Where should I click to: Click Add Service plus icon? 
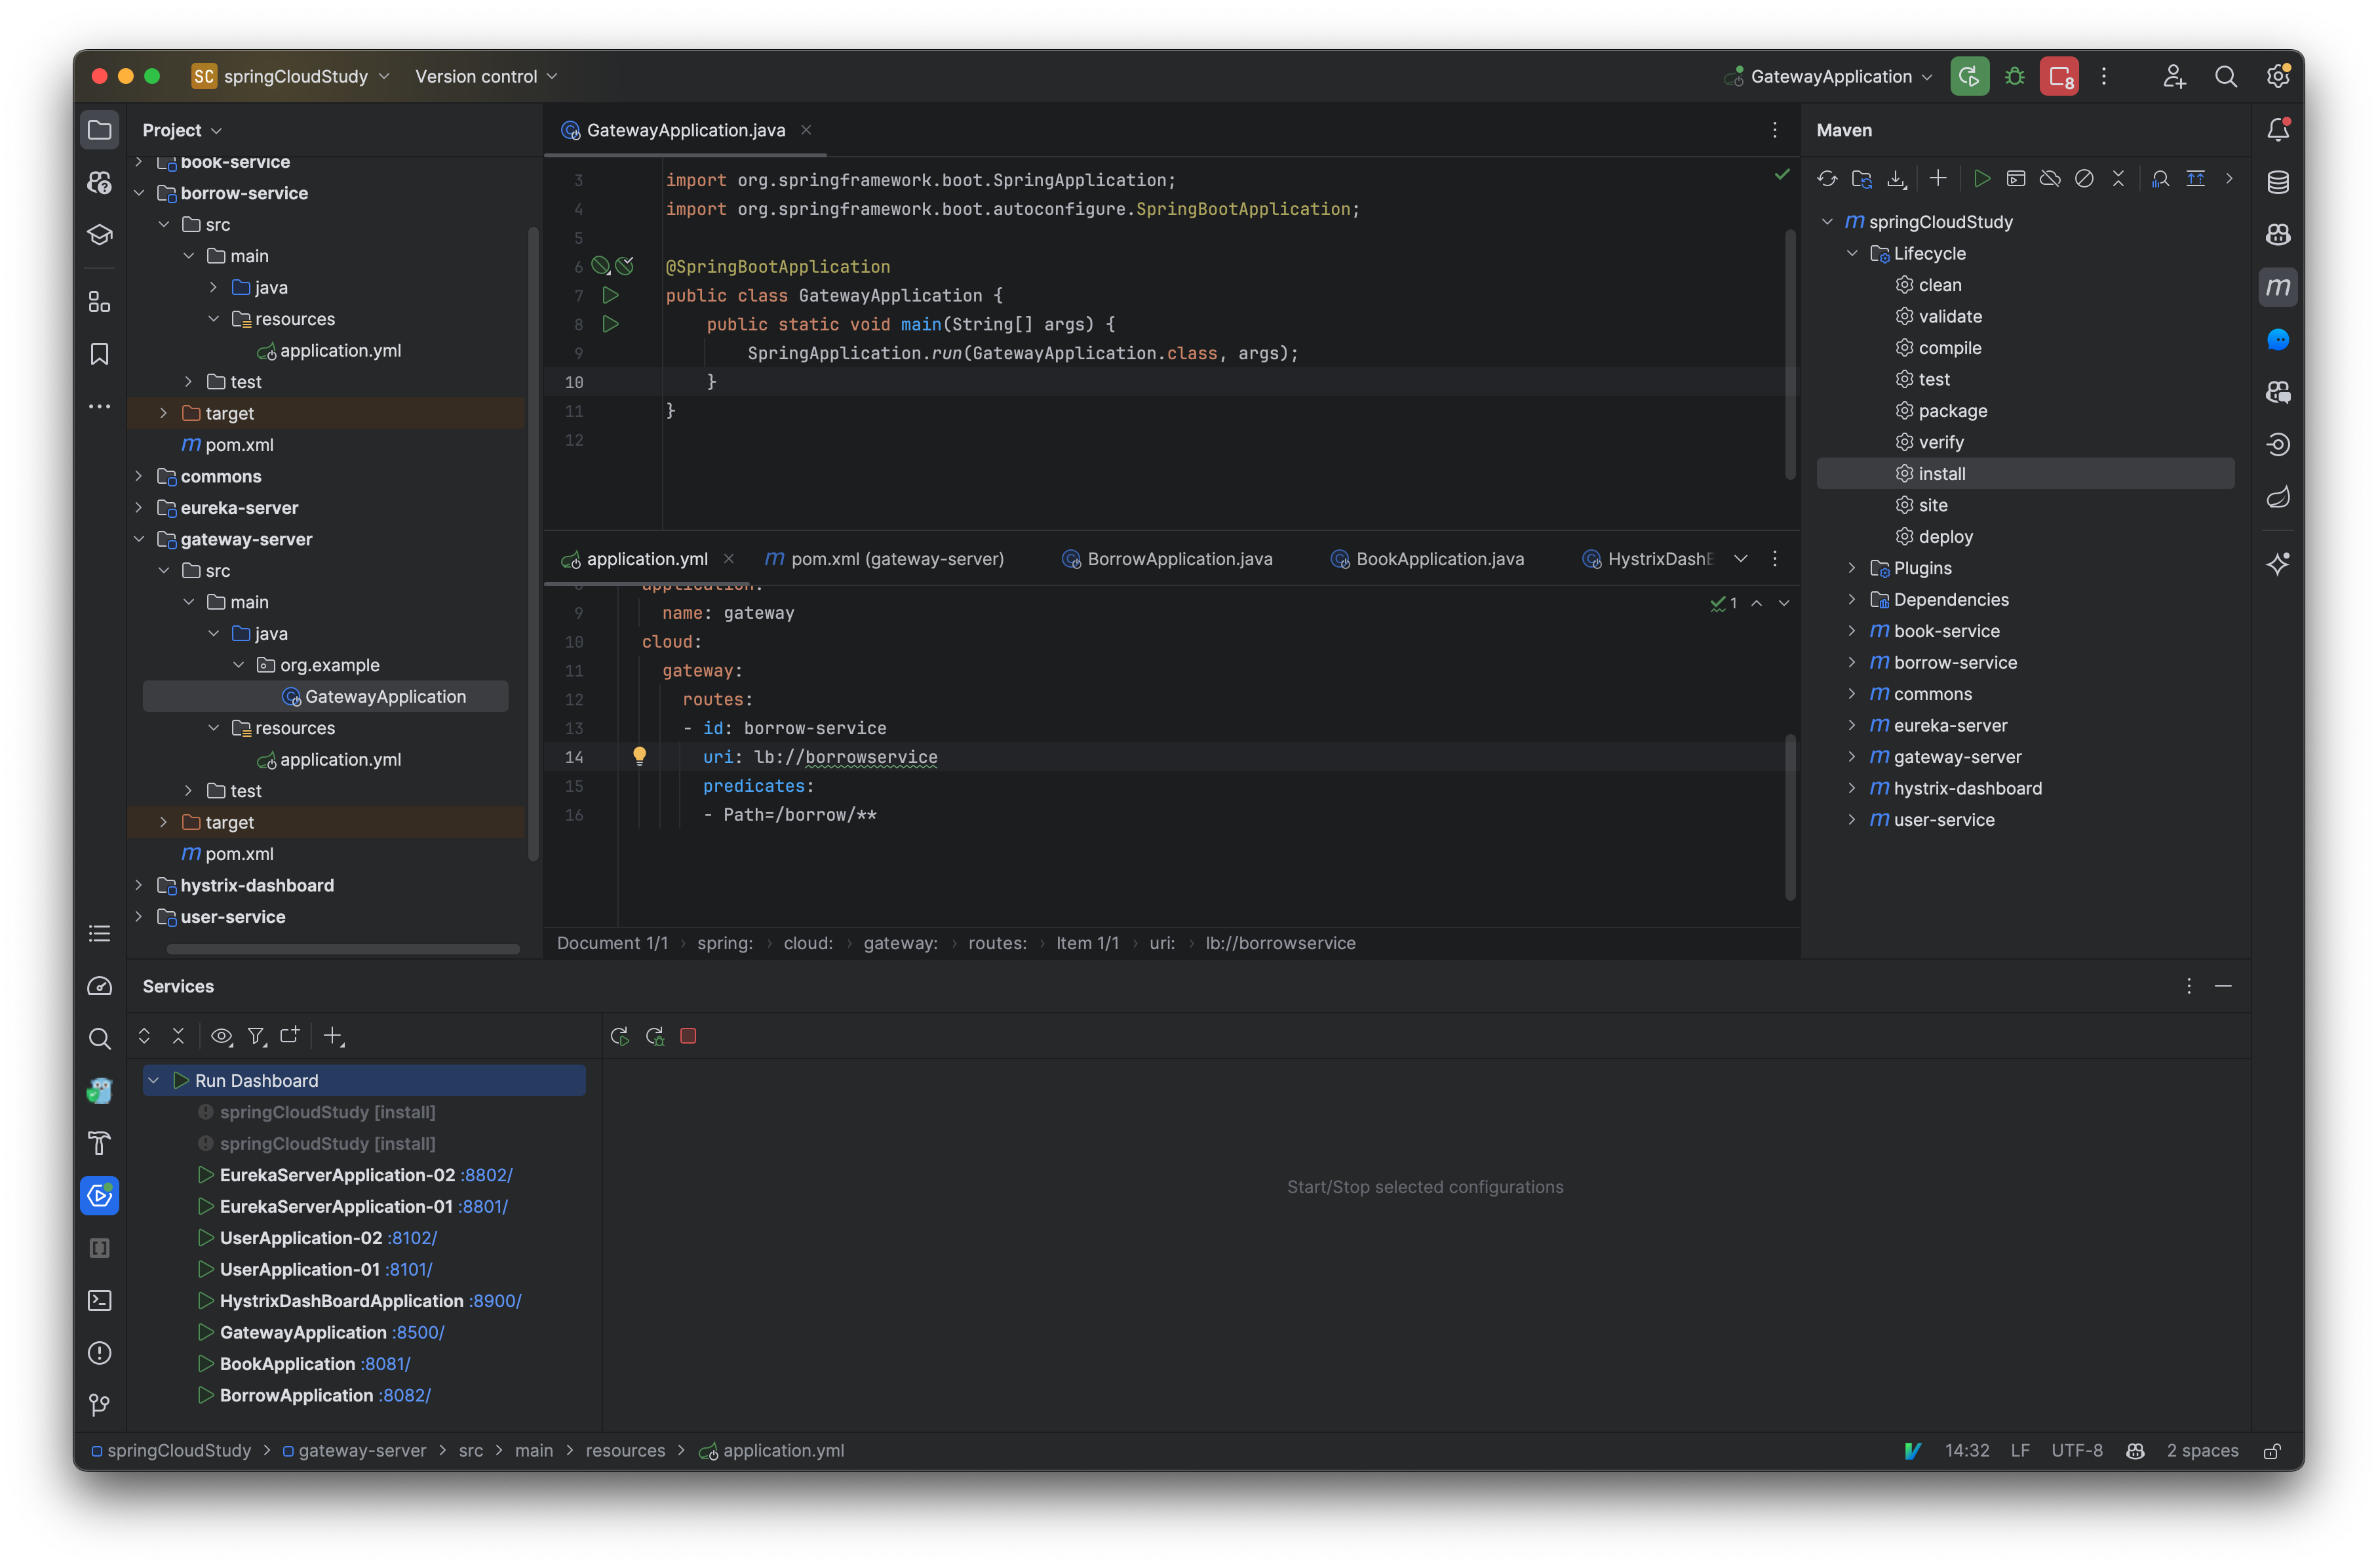pyautogui.click(x=334, y=1036)
